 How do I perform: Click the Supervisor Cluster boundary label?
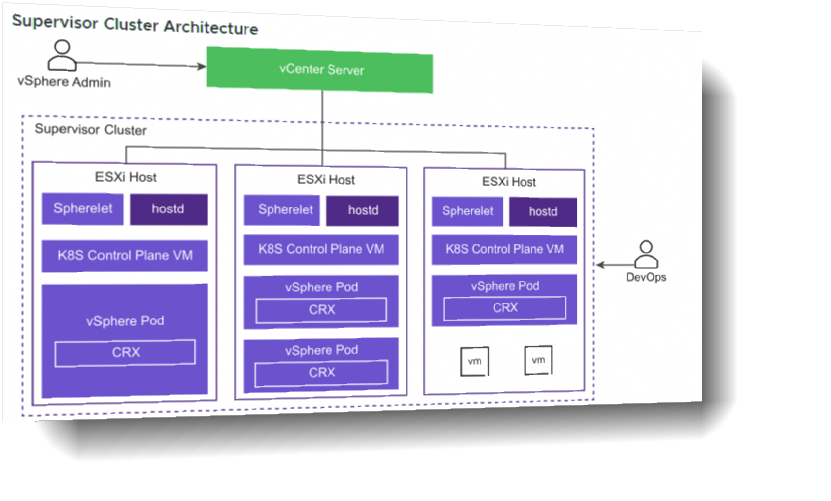[90, 130]
